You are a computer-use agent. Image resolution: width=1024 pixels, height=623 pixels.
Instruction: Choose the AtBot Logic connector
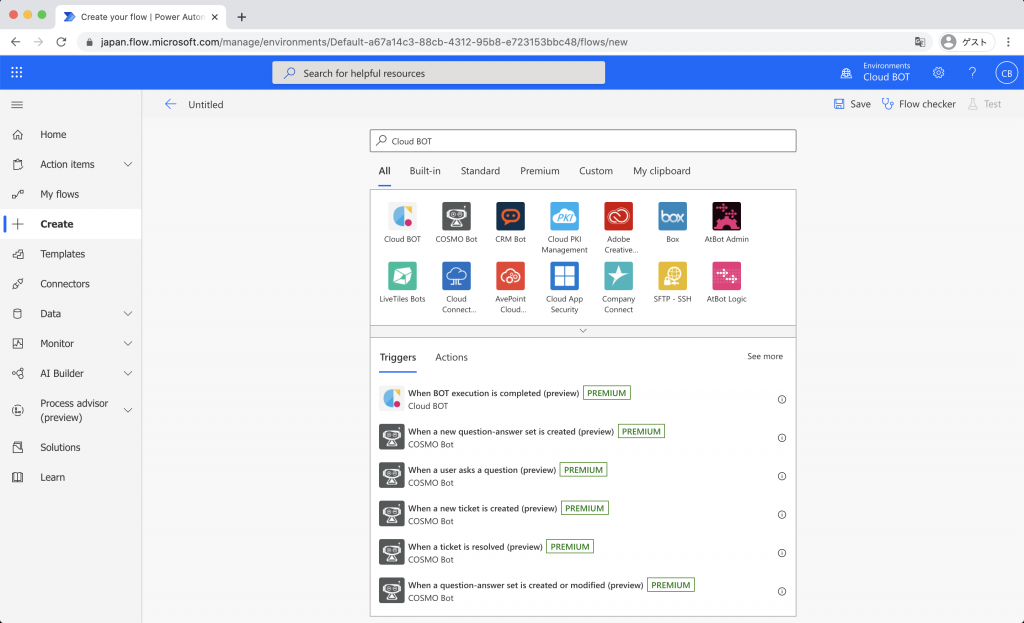[727, 276]
